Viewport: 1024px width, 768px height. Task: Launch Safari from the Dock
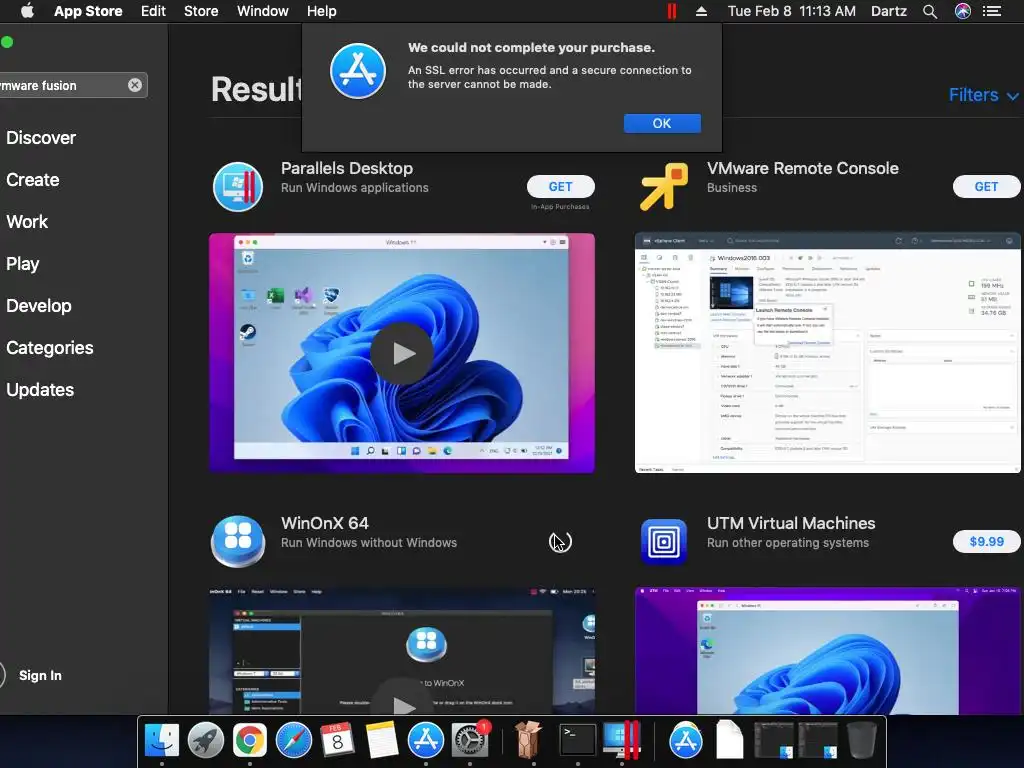pos(294,741)
